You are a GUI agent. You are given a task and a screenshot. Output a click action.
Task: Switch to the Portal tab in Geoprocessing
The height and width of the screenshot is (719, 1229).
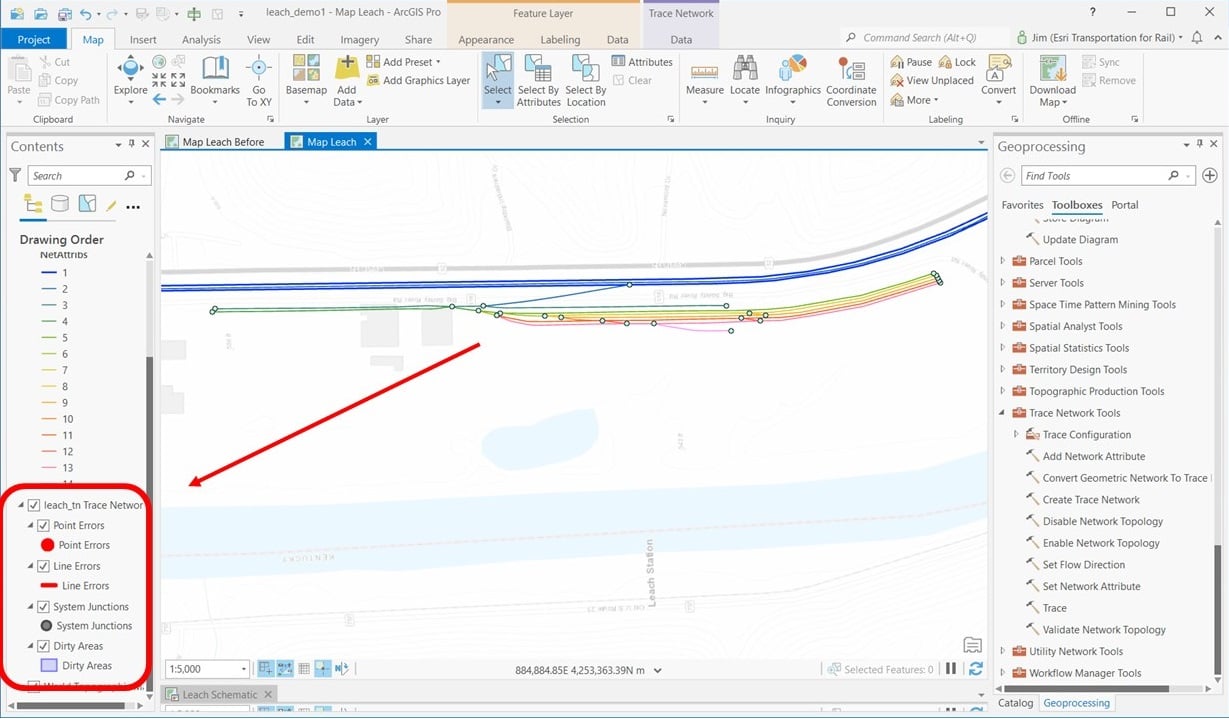(1125, 205)
